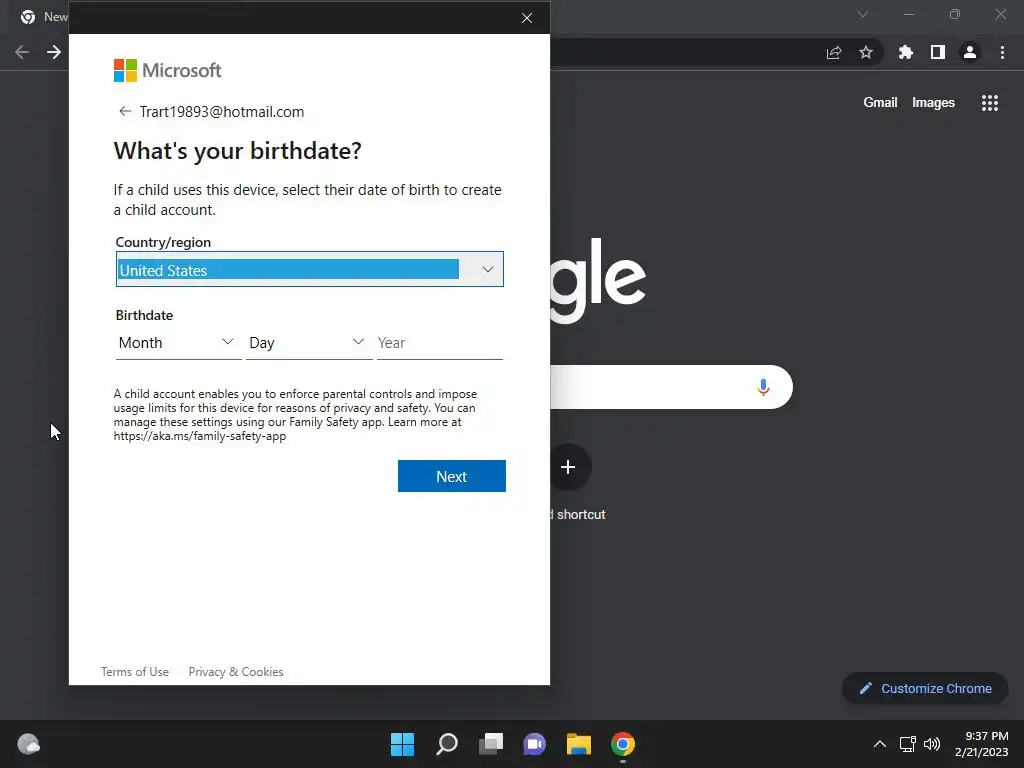Click the network icon in system tray
Viewport: 1024px width, 768px height.
click(x=907, y=744)
